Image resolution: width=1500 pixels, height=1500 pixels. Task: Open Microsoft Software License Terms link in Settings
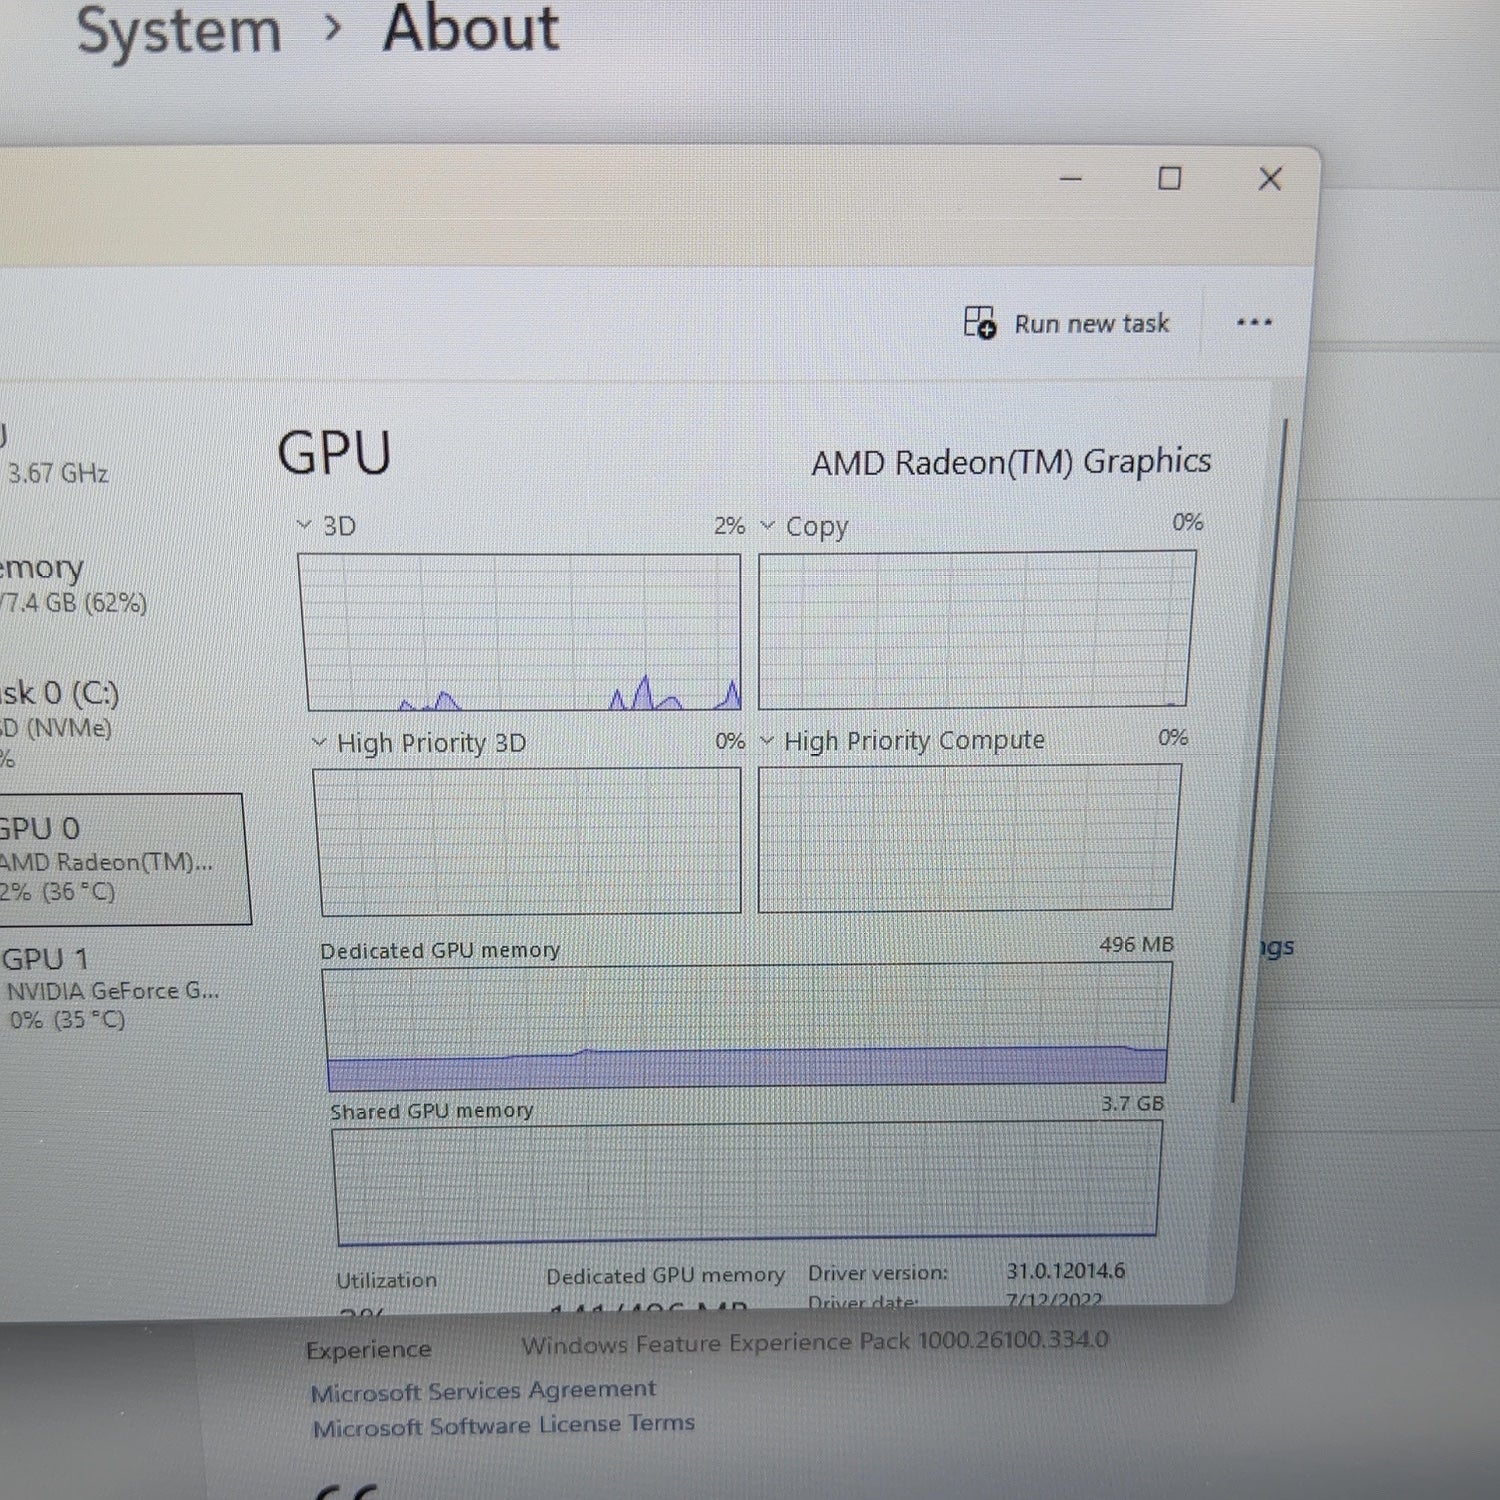pyautogui.click(x=503, y=1425)
